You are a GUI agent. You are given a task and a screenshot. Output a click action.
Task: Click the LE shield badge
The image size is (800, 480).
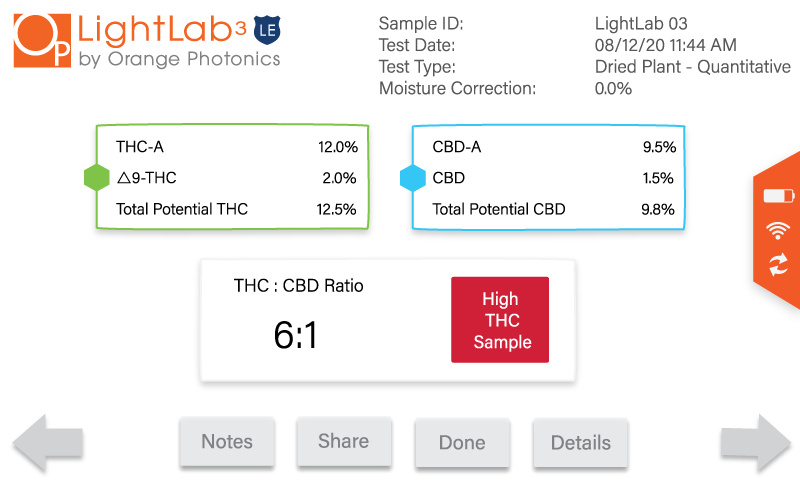pos(267,30)
